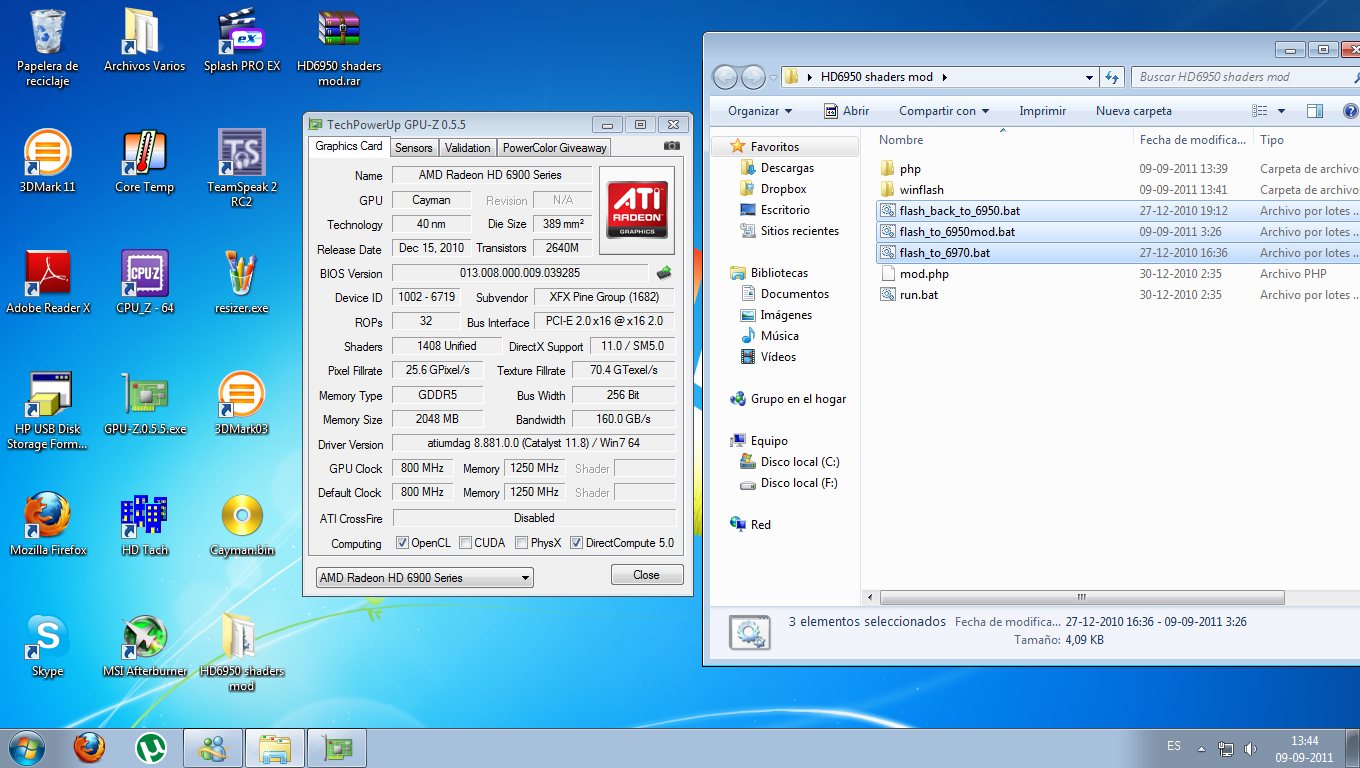Launch Splash PRO EX from desktop
Image resolution: width=1360 pixels, height=768 pixels.
tap(241, 40)
